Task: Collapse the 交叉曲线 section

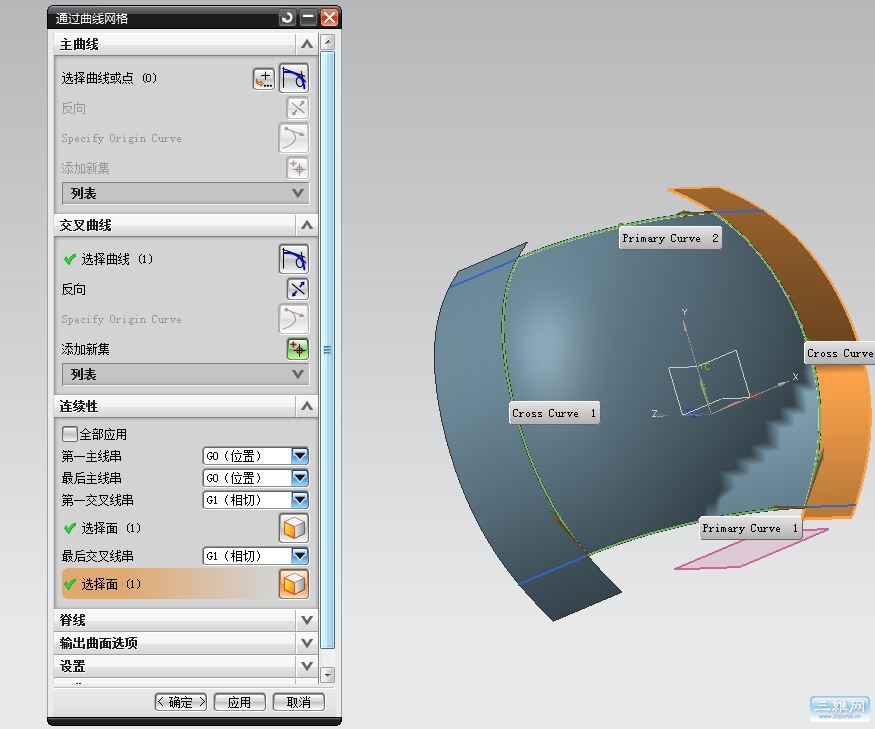Action: tap(306, 225)
